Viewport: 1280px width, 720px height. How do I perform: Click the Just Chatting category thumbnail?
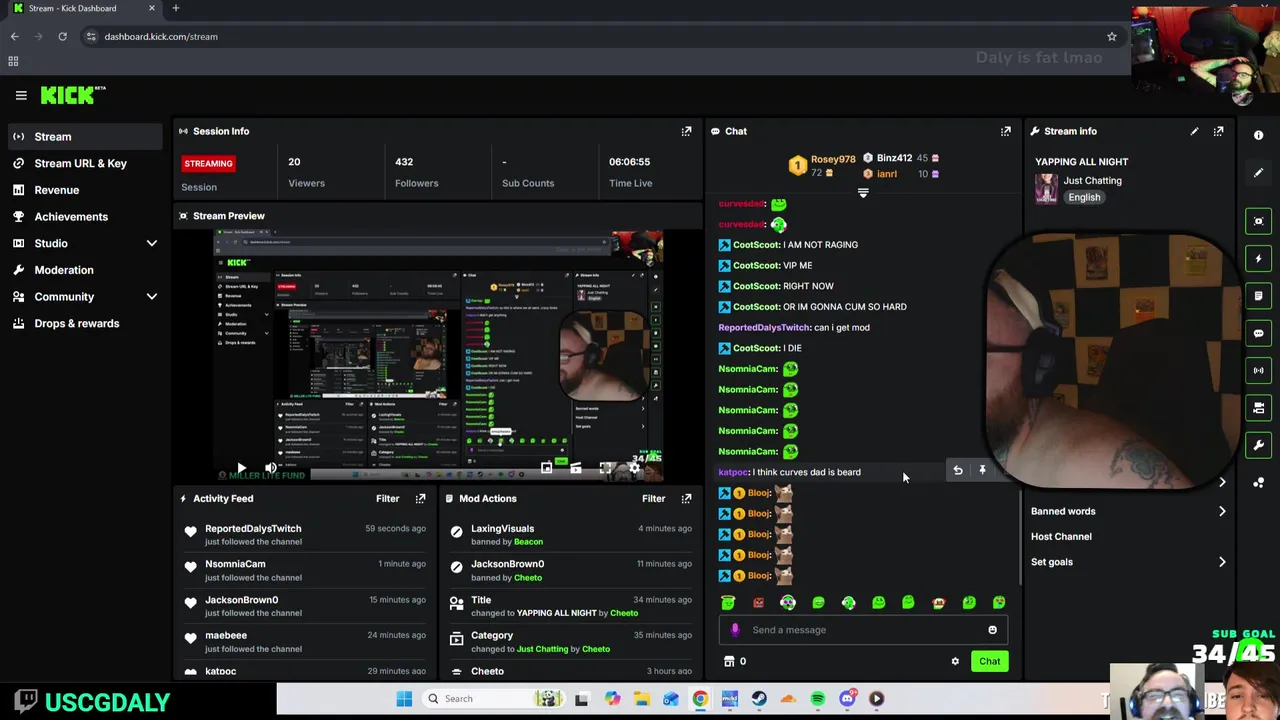pyautogui.click(x=1046, y=188)
